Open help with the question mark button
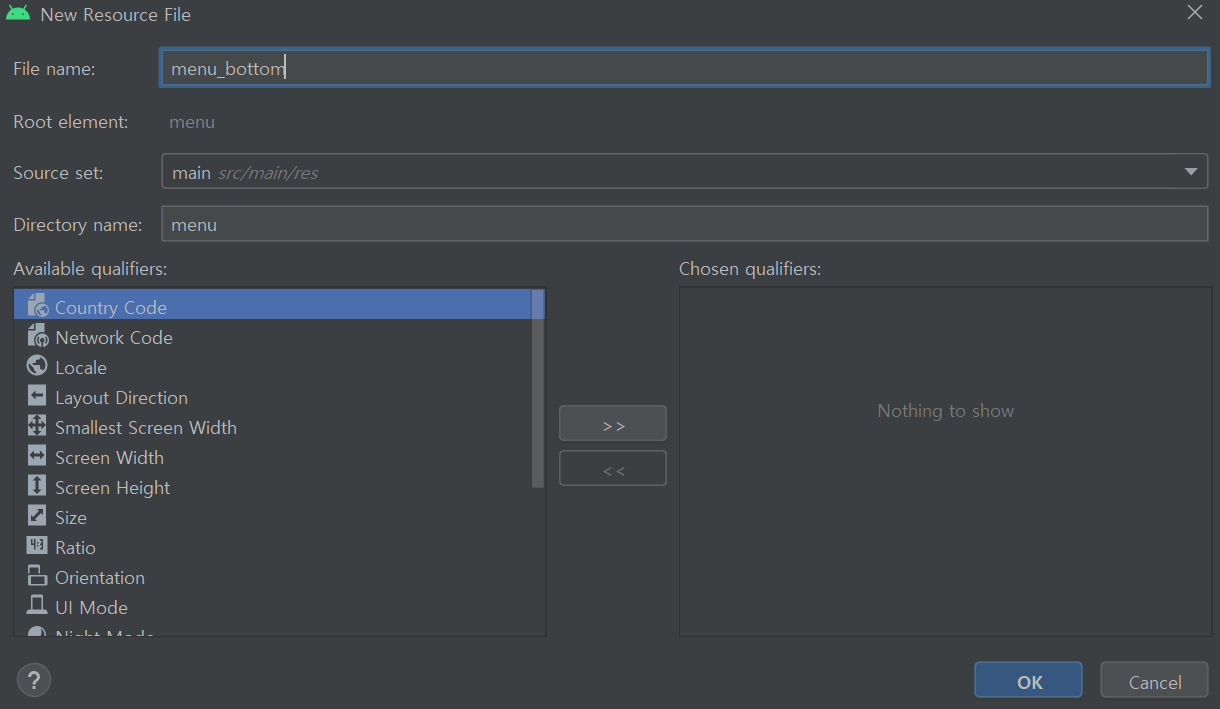The height and width of the screenshot is (709, 1220). (x=34, y=681)
